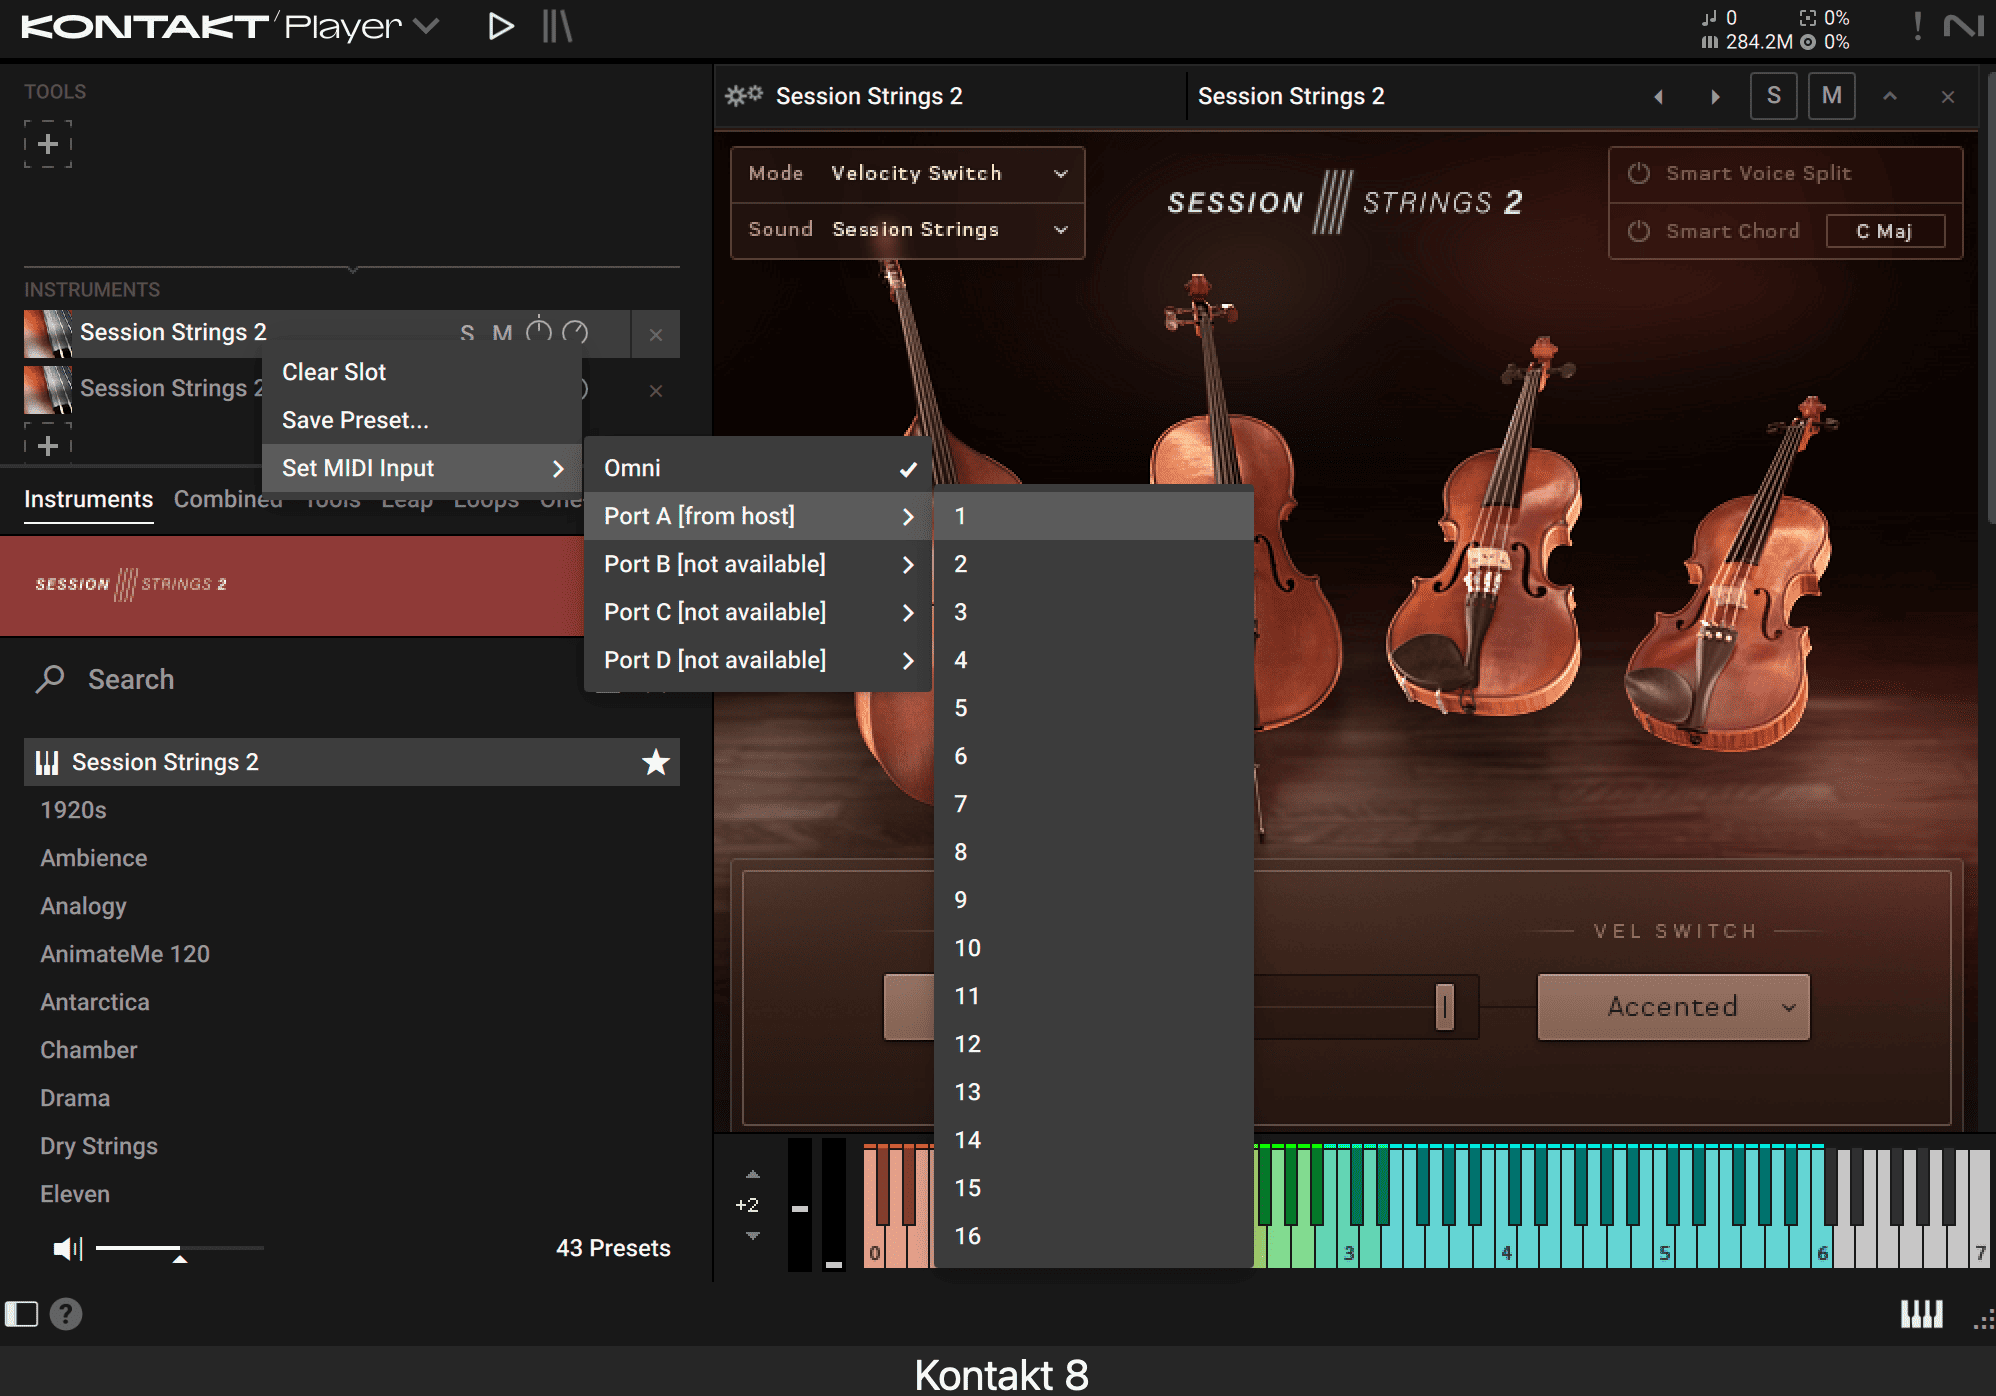Click the velocity switch slider handle
This screenshot has width=1996, height=1396.
tap(1444, 1006)
